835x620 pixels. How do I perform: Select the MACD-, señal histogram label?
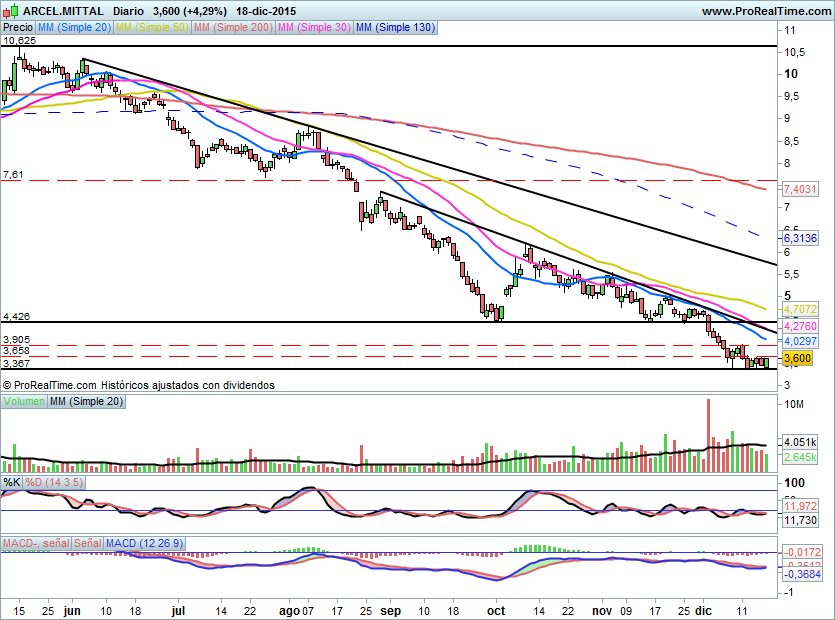pos(36,543)
